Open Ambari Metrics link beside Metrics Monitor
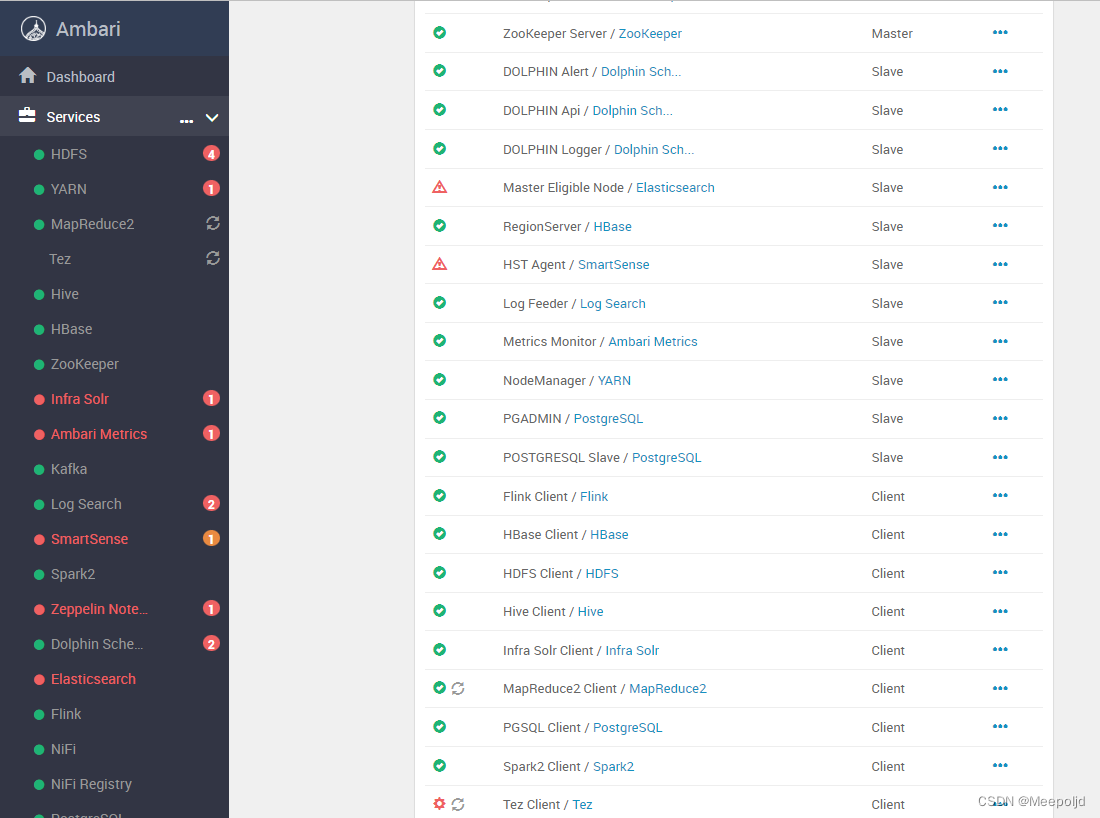 (652, 342)
